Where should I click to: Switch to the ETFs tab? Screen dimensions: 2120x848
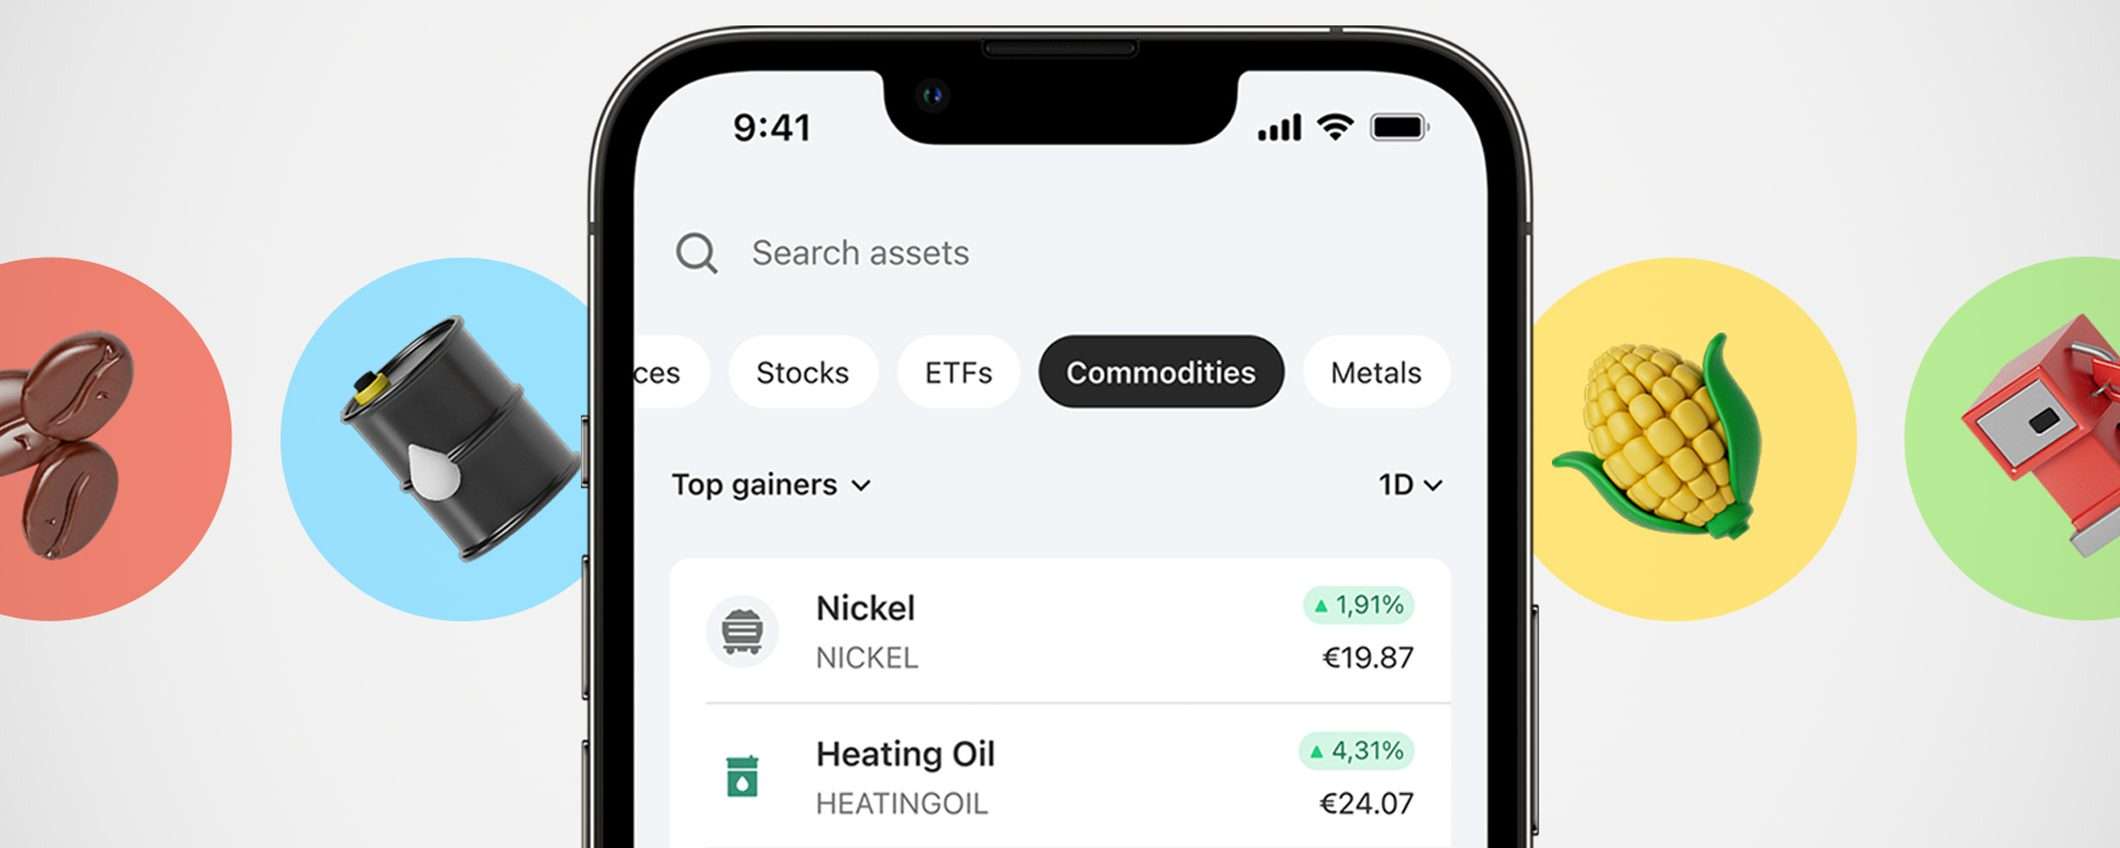957,372
